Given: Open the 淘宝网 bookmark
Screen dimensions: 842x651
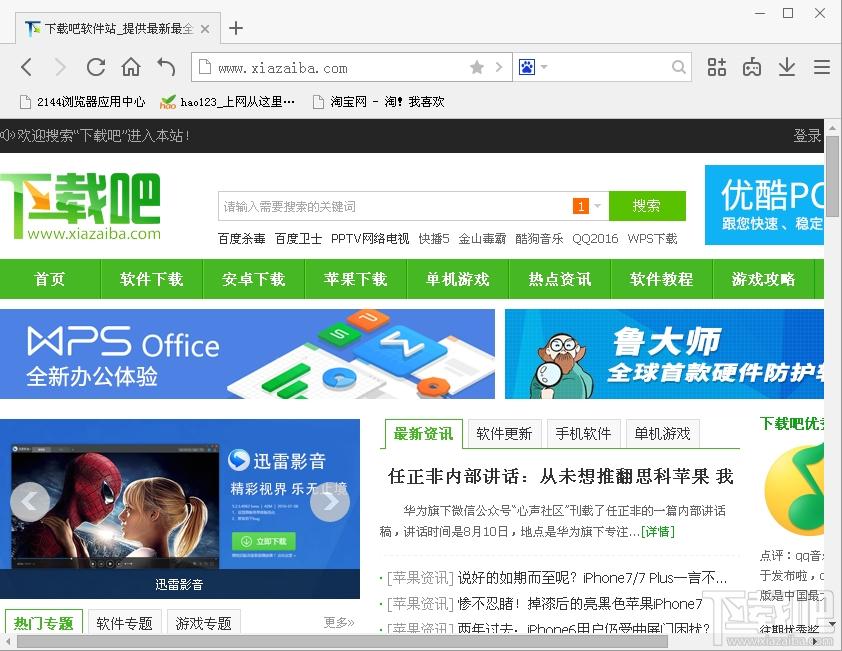Looking at the screenshot, I should (379, 102).
